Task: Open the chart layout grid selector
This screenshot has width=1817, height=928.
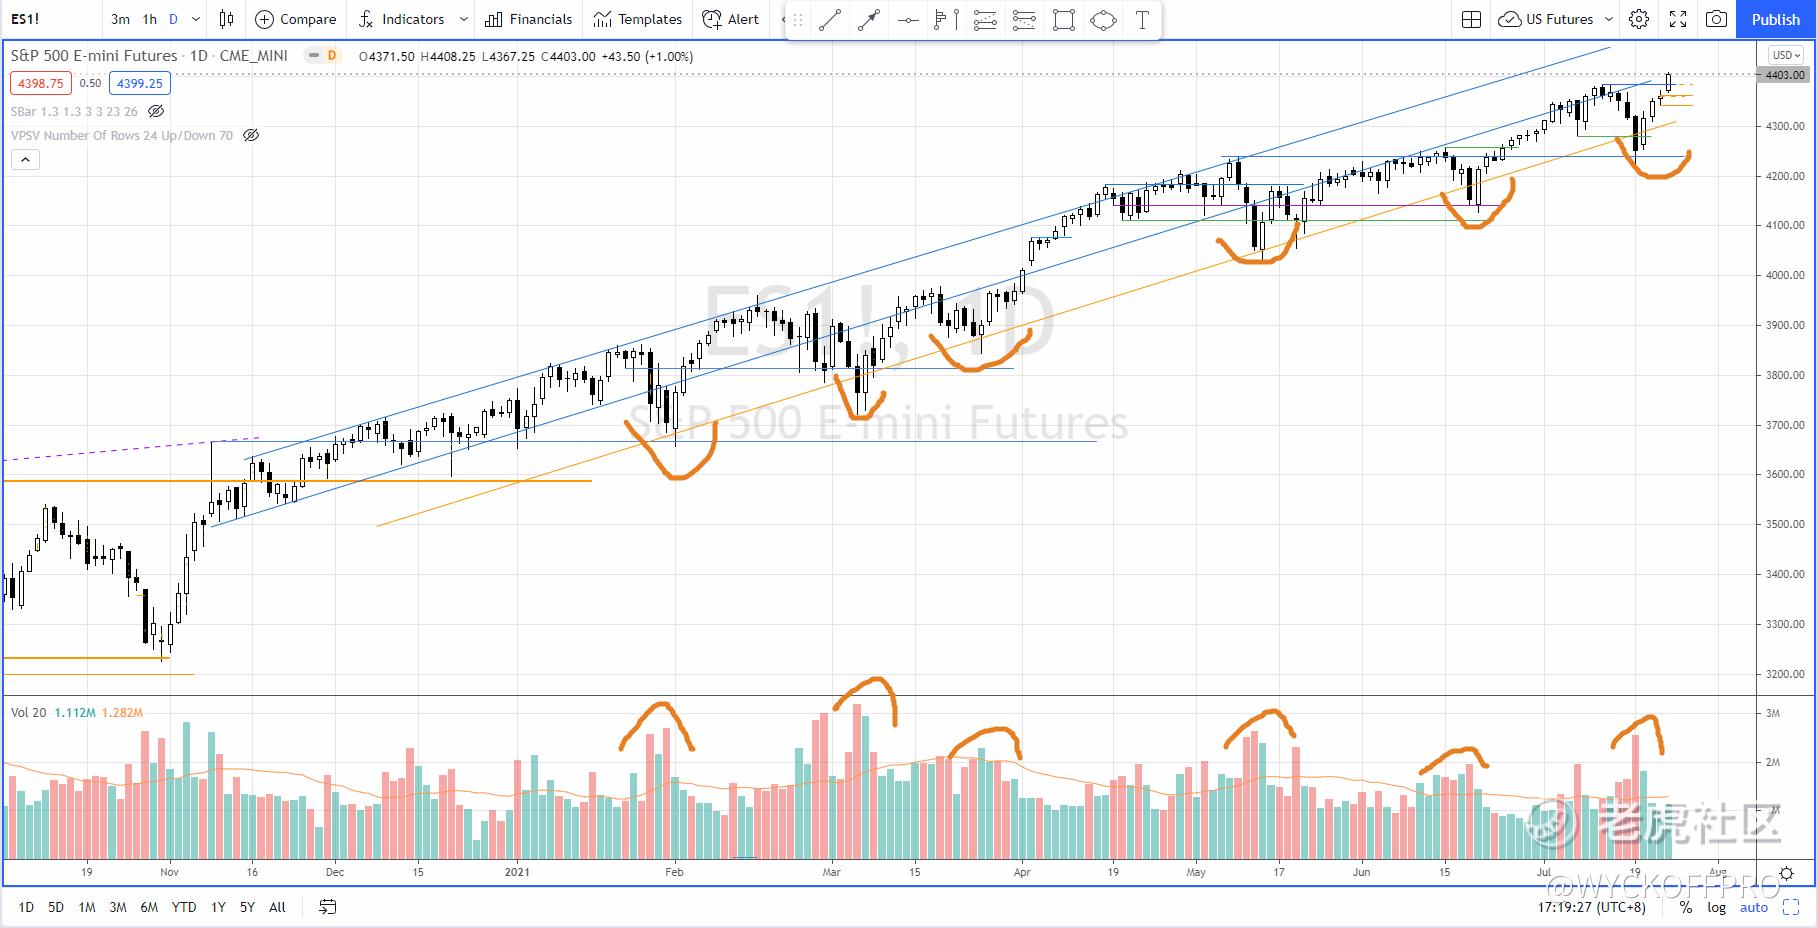Action: click(1471, 19)
